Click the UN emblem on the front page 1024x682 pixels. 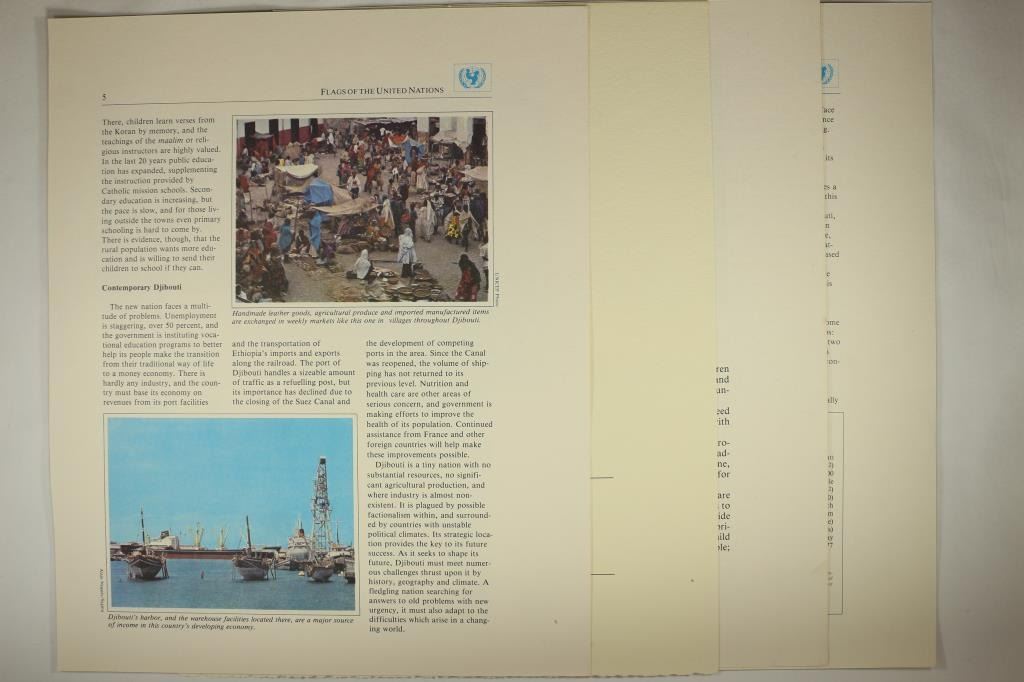click(x=472, y=78)
